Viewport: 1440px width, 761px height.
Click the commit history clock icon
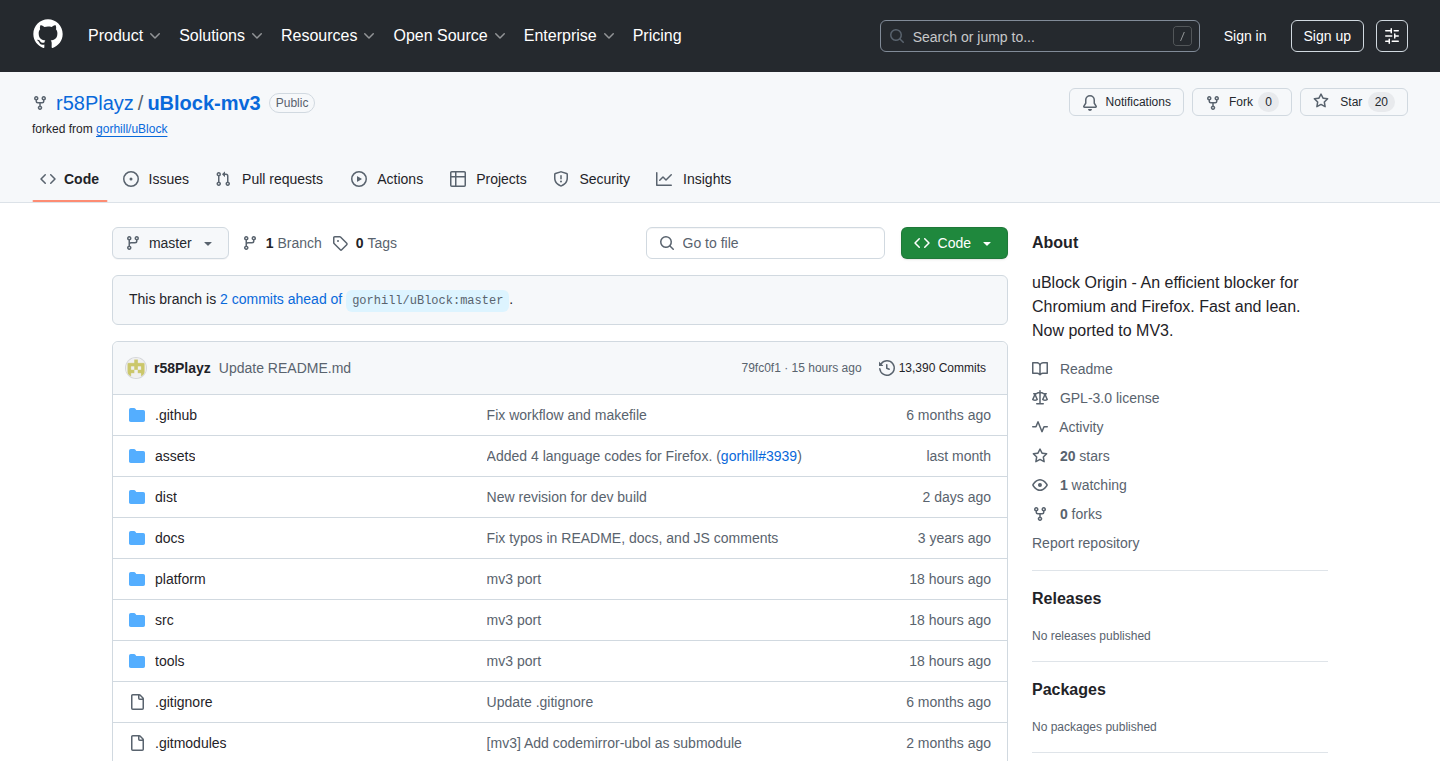[x=886, y=368]
